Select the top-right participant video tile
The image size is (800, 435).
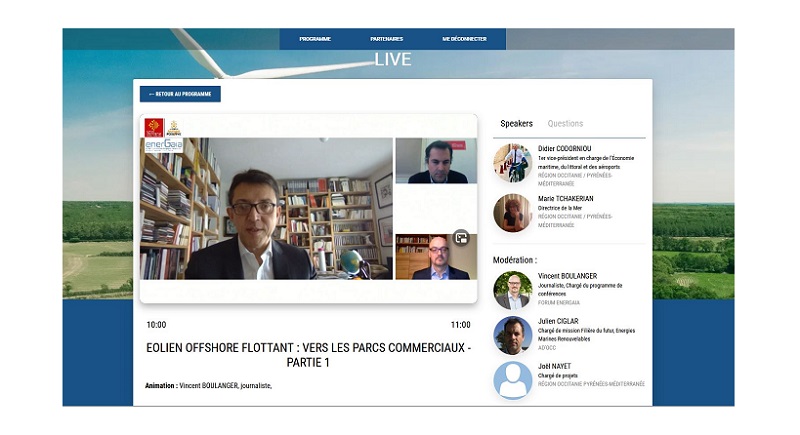[436, 161]
